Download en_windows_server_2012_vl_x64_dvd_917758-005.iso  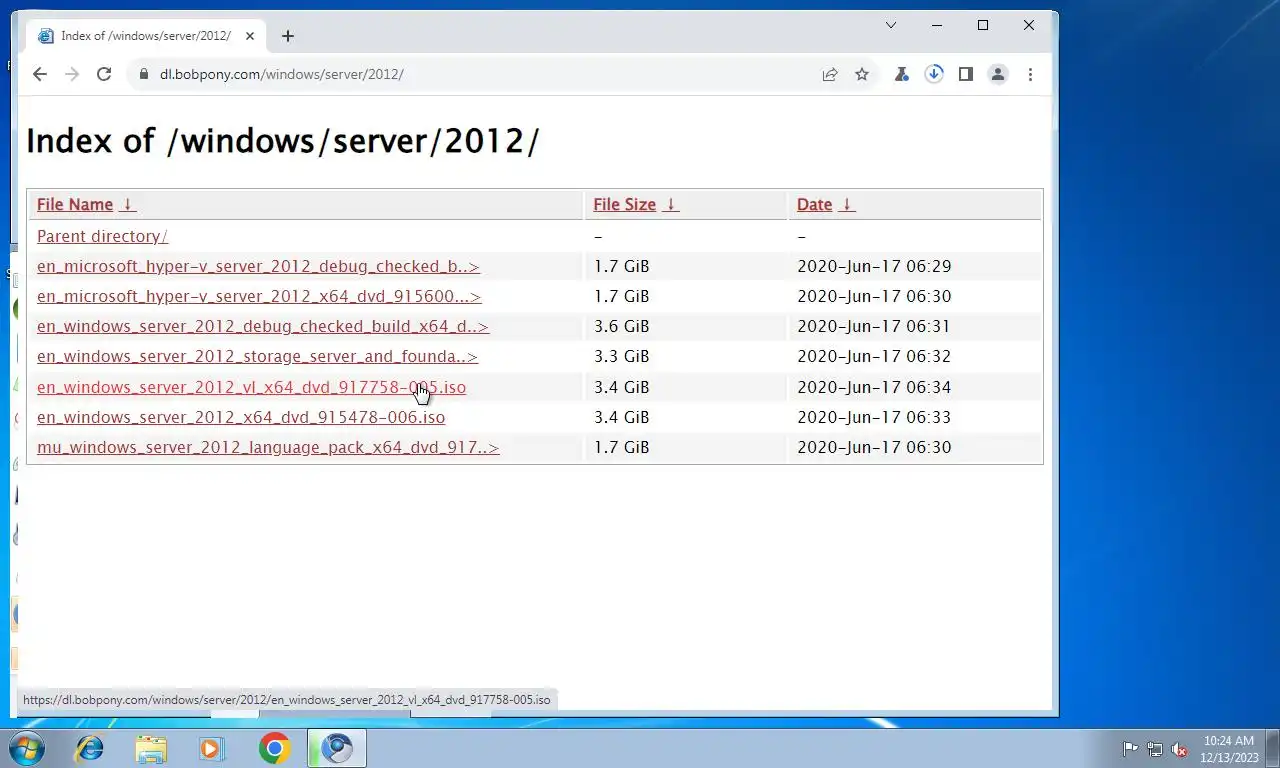click(x=251, y=387)
